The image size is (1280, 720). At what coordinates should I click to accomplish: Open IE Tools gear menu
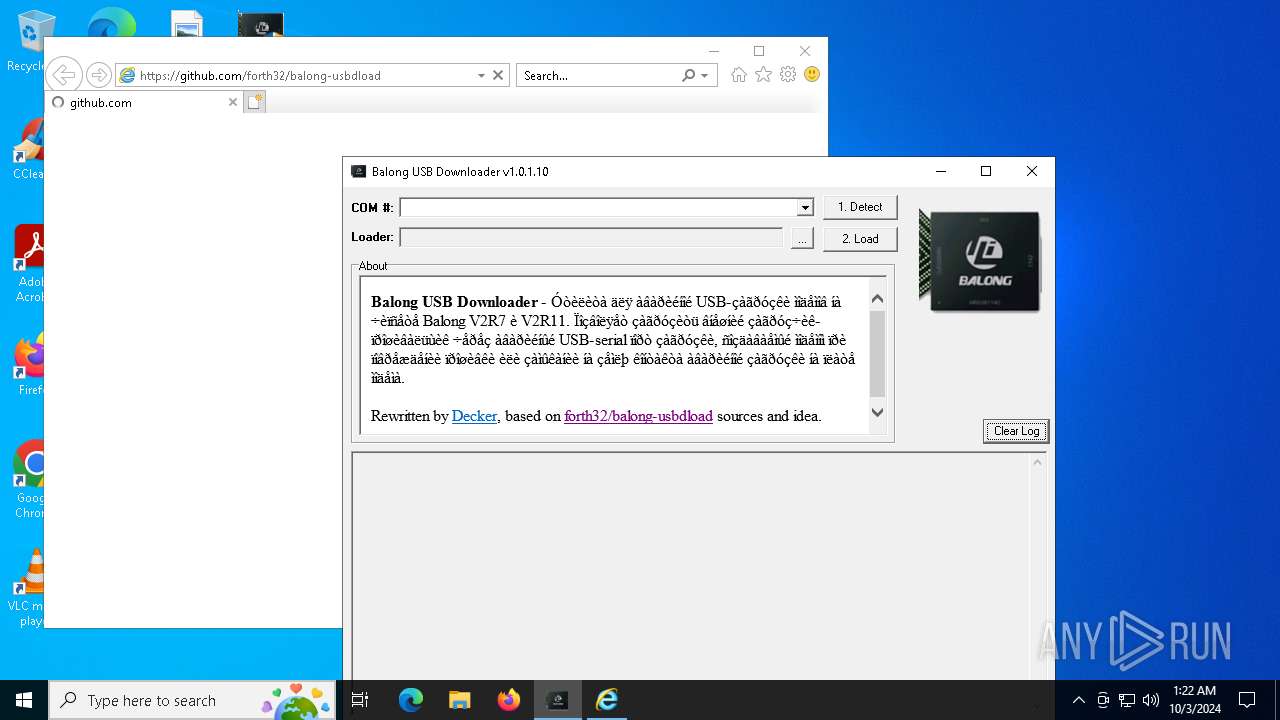coord(788,75)
